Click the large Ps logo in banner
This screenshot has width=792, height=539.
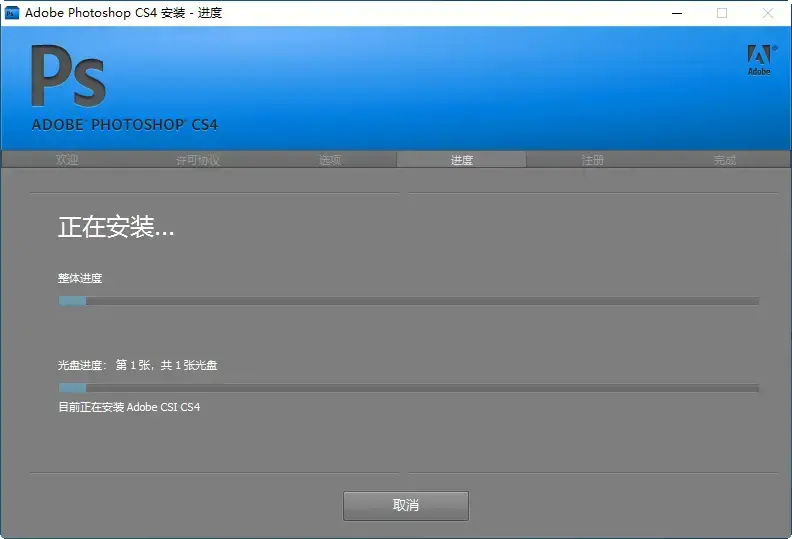pyautogui.click(x=68, y=76)
